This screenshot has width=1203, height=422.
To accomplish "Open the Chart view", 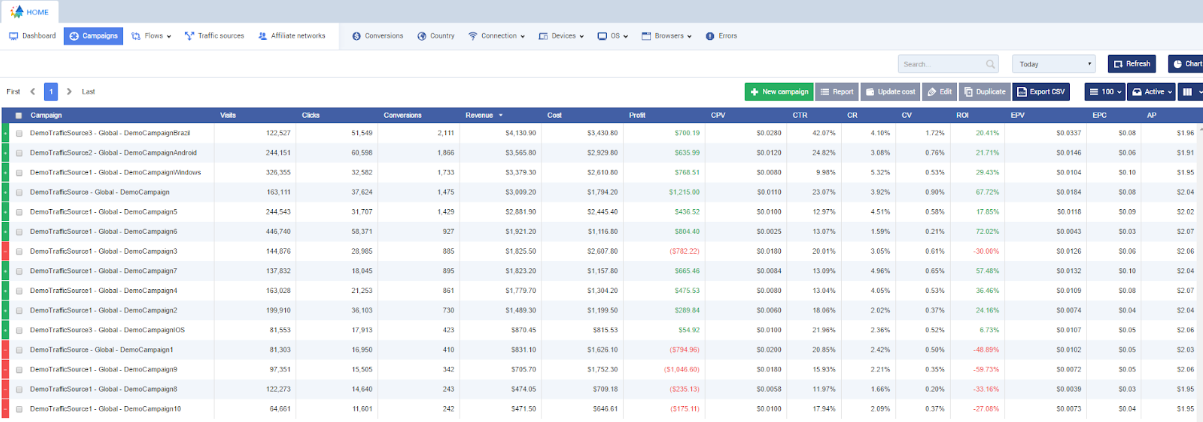I will 1185,64.
